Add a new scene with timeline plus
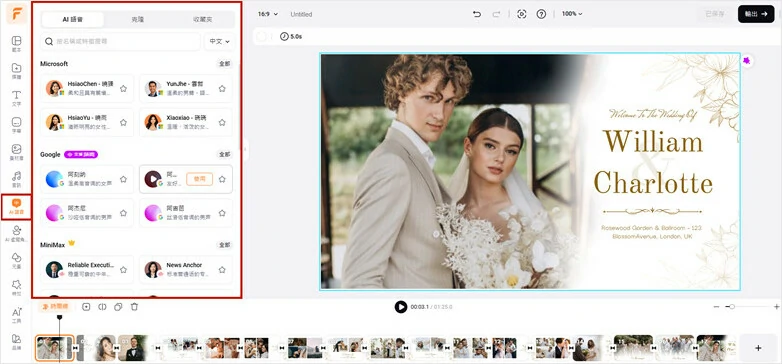 tap(758, 348)
